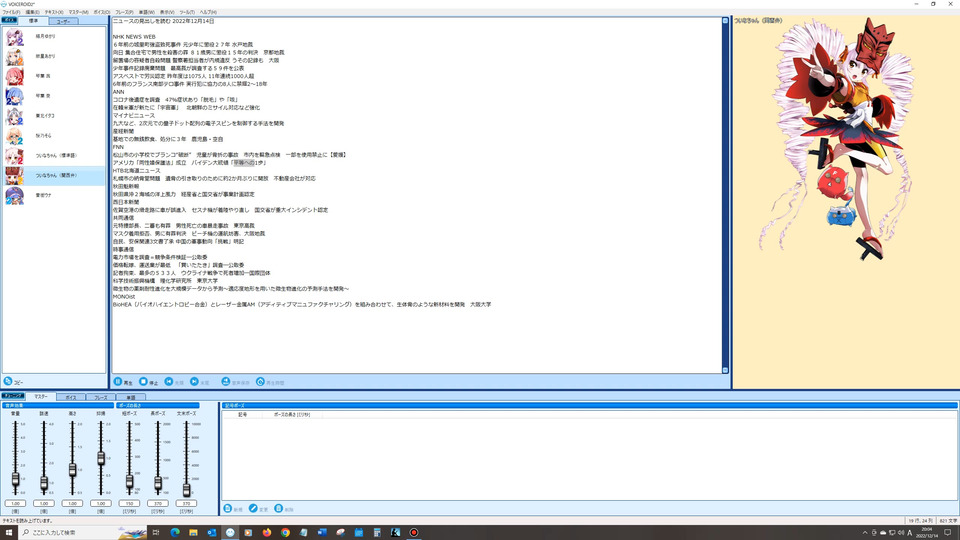Screen dimensions: 960x540
Task: Click the 長ポーズ slider handle
Action: click(x=158, y=484)
